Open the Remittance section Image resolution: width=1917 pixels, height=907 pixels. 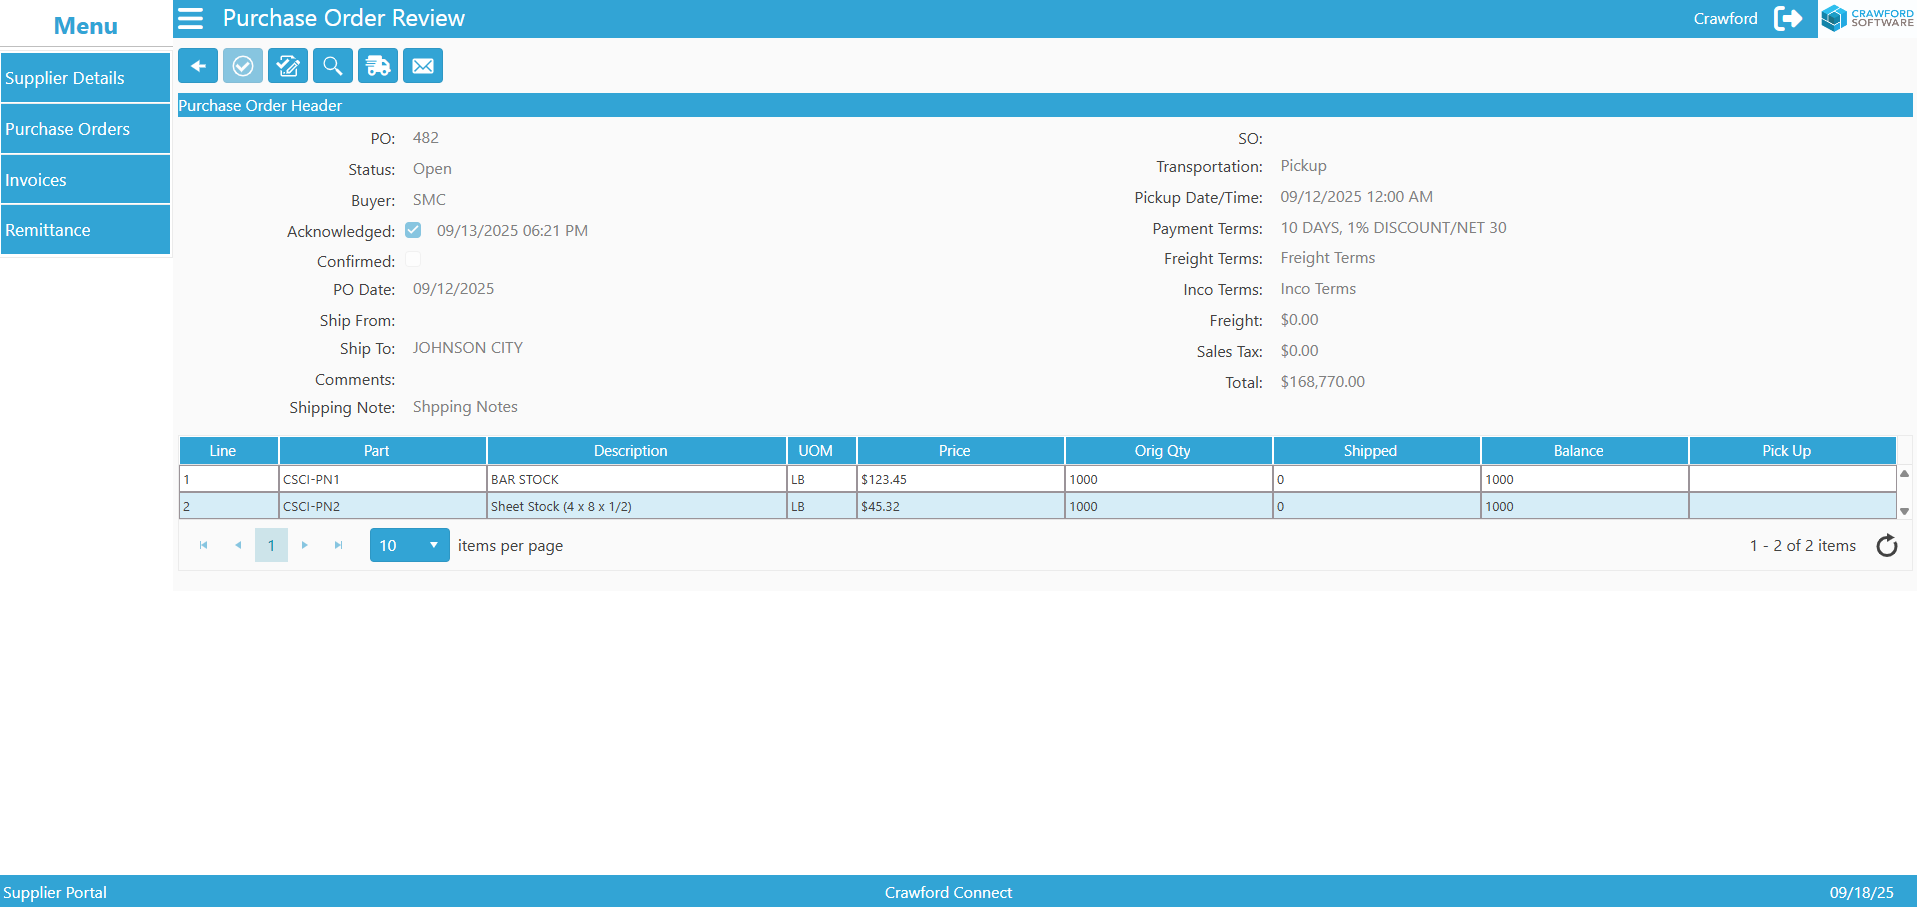pyautogui.click(x=85, y=229)
